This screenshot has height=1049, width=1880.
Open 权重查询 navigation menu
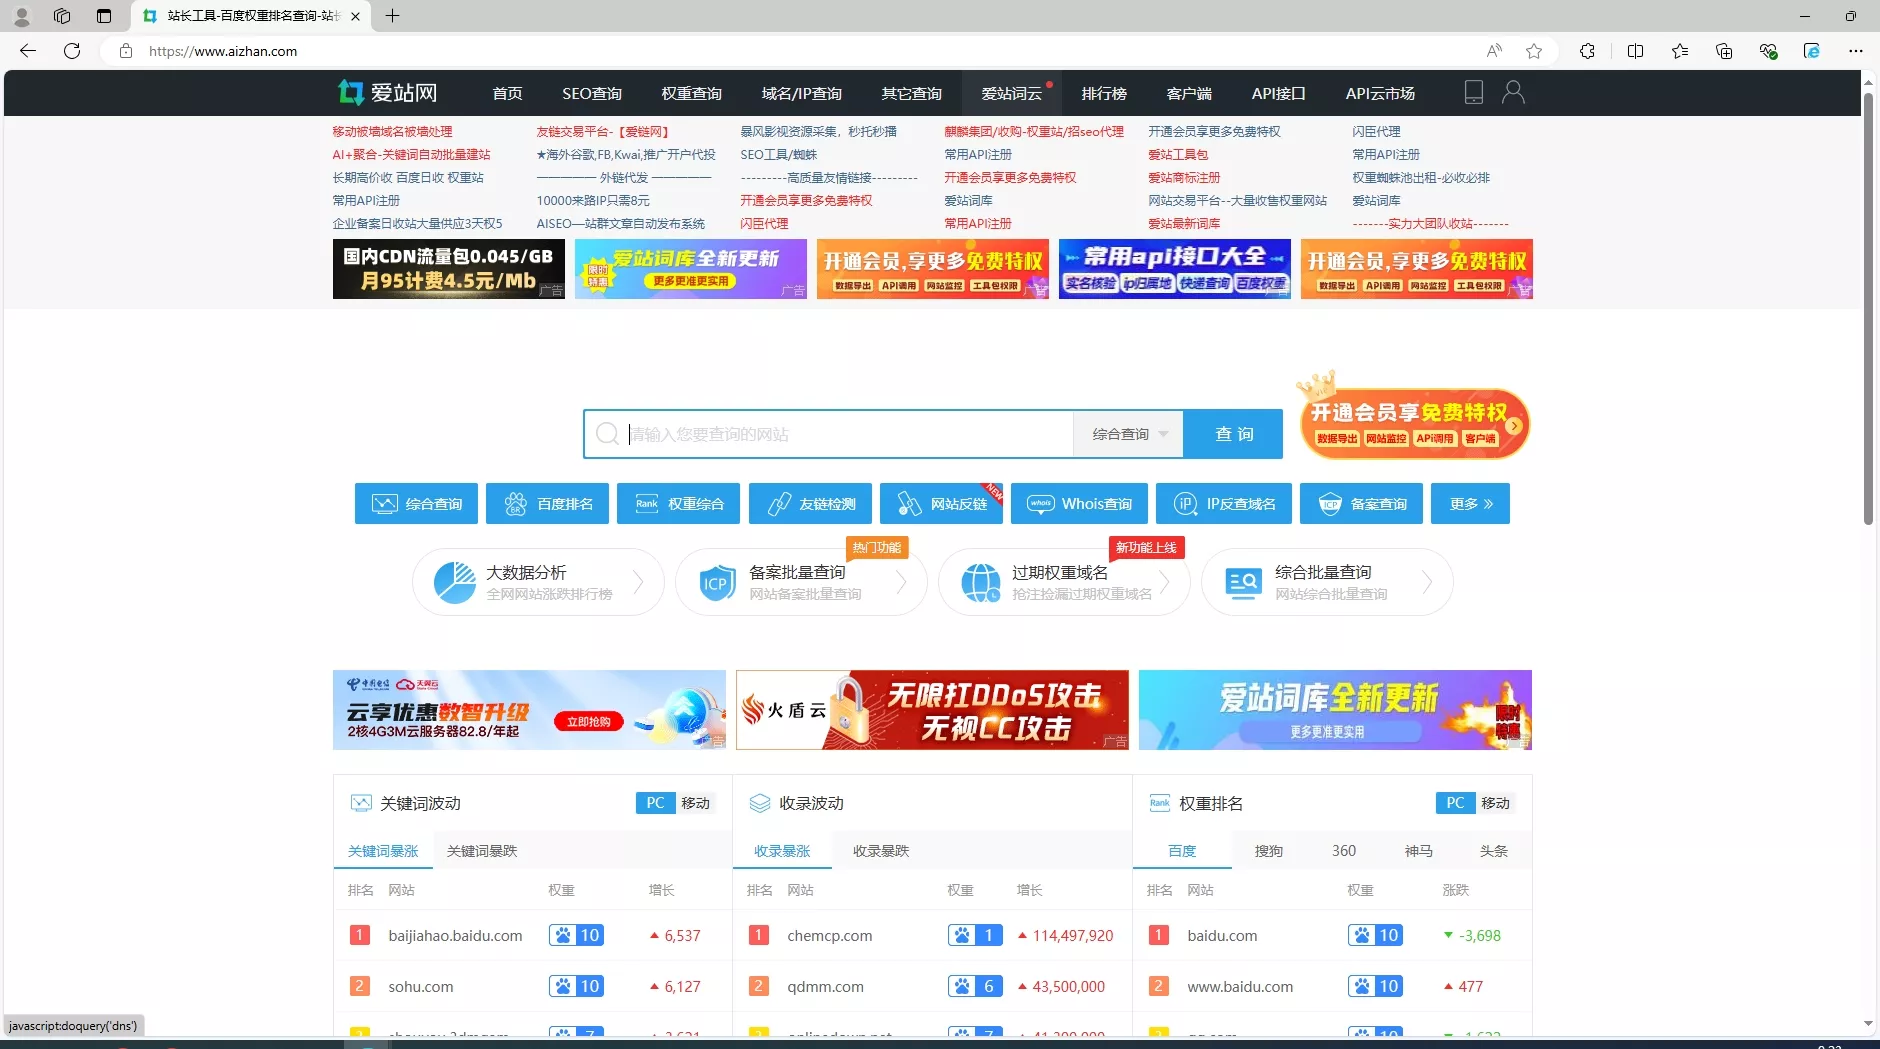pos(691,93)
